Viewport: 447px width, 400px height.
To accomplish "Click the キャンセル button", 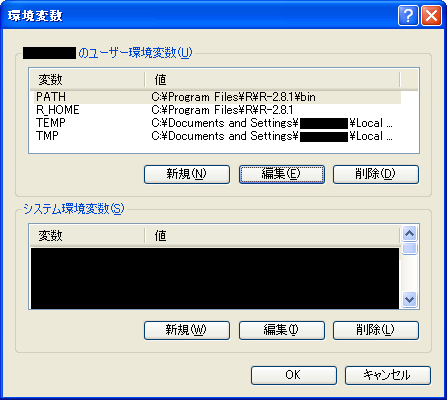I will [388, 375].
